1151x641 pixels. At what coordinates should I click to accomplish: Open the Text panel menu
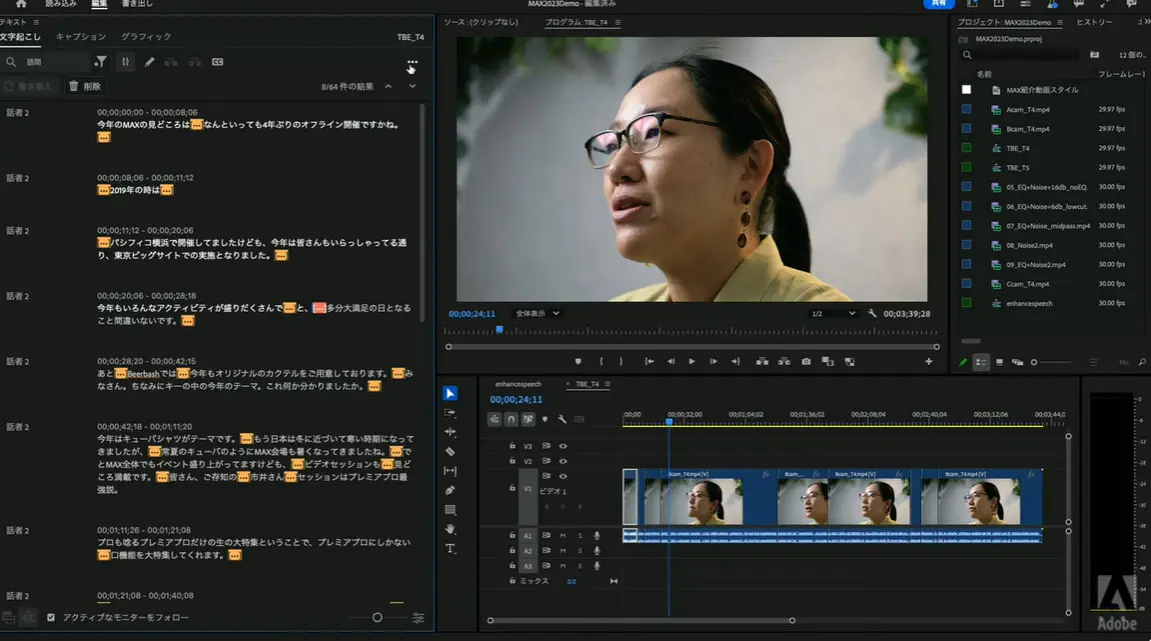(36, 22)
